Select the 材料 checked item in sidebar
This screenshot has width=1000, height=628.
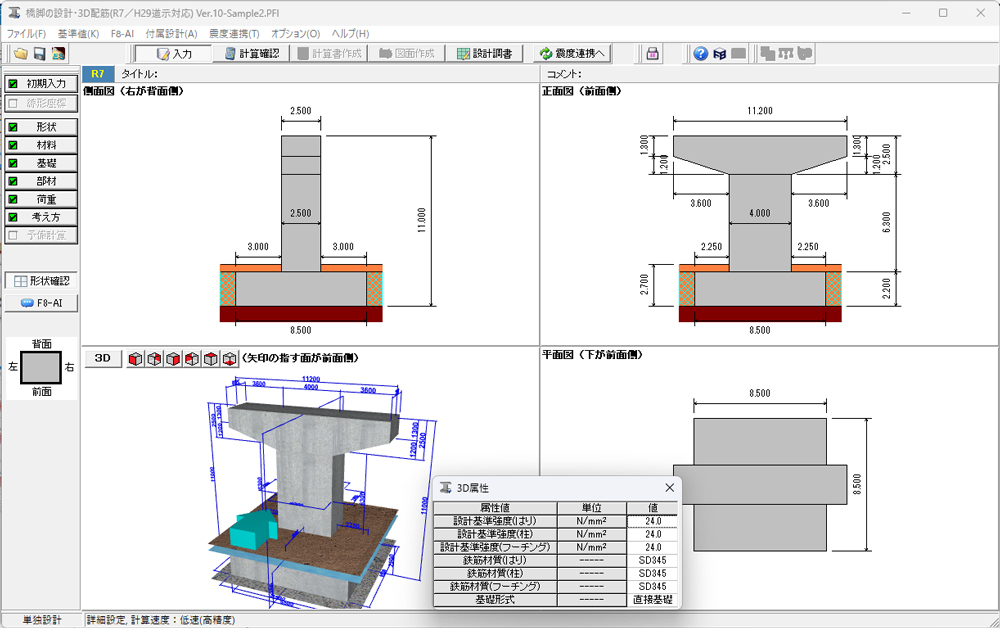[x=41, y=145]
